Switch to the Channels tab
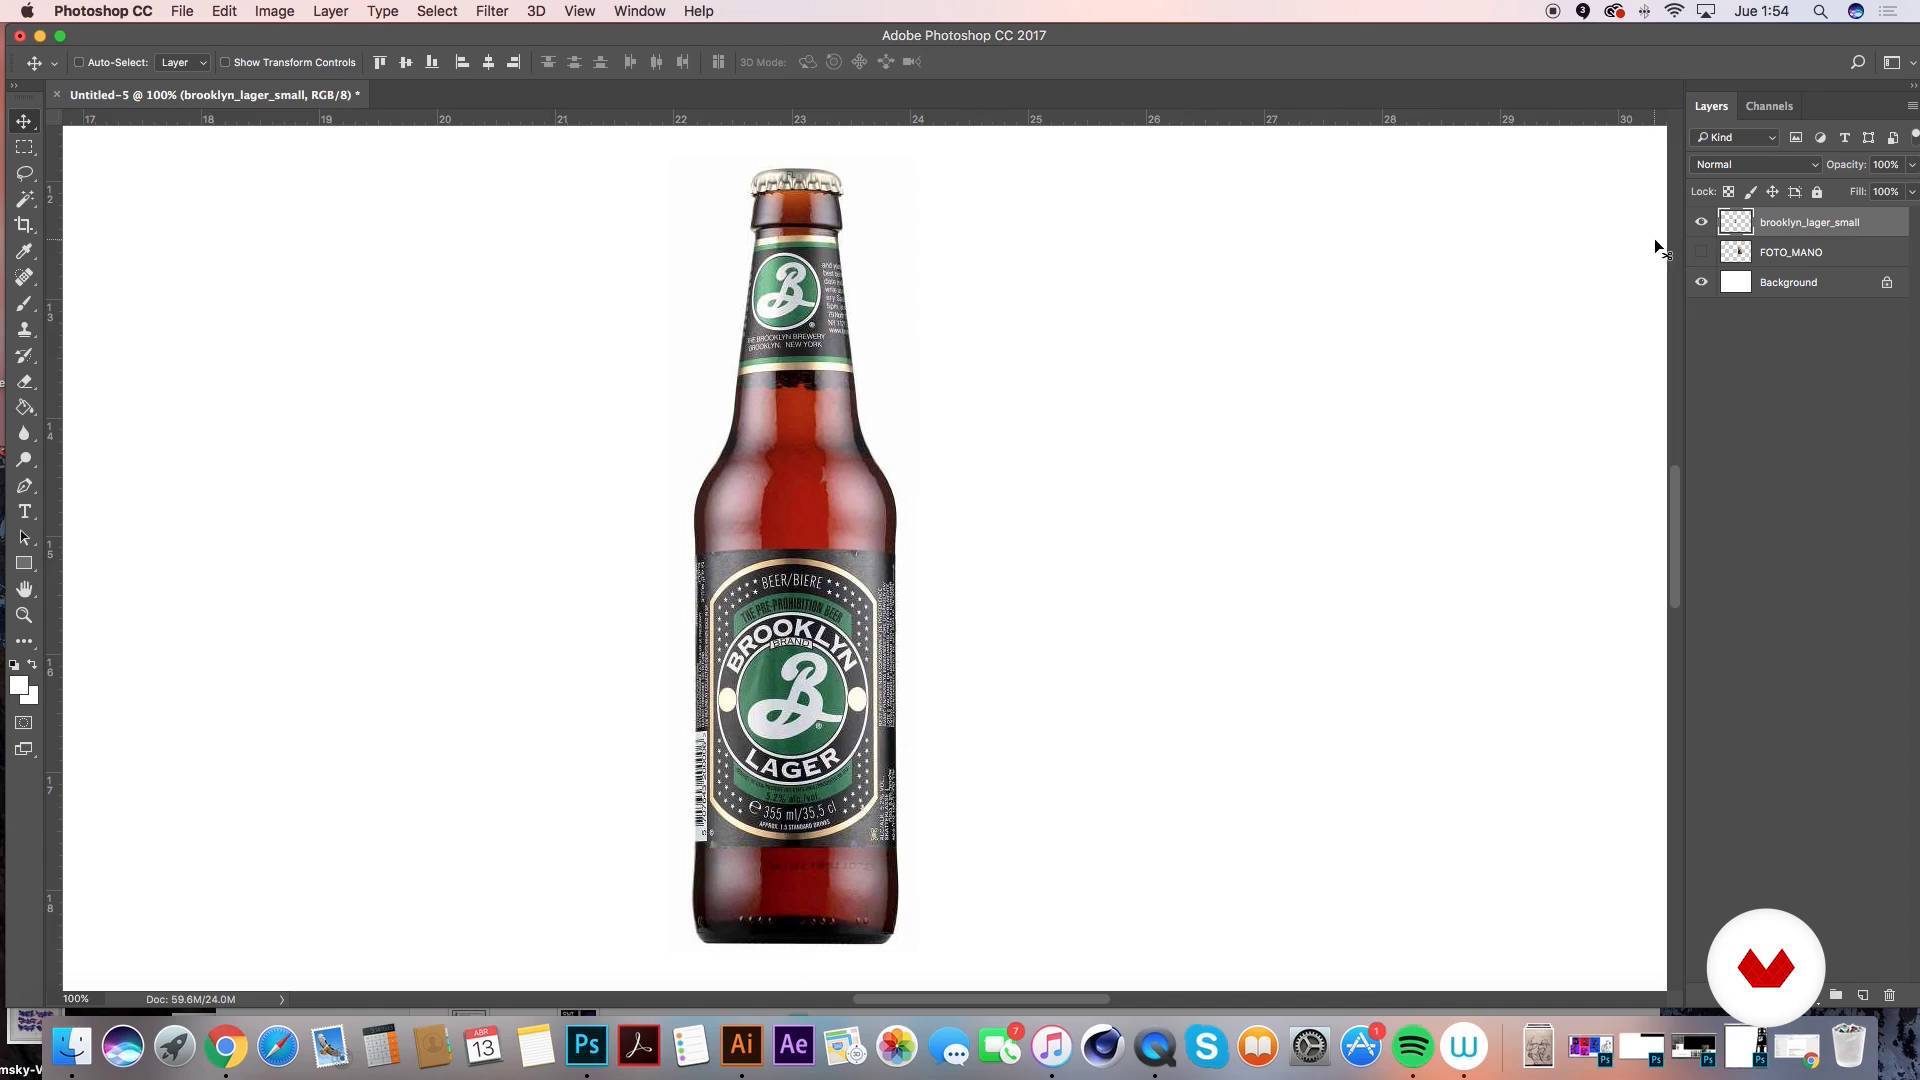 (1769, 106)
